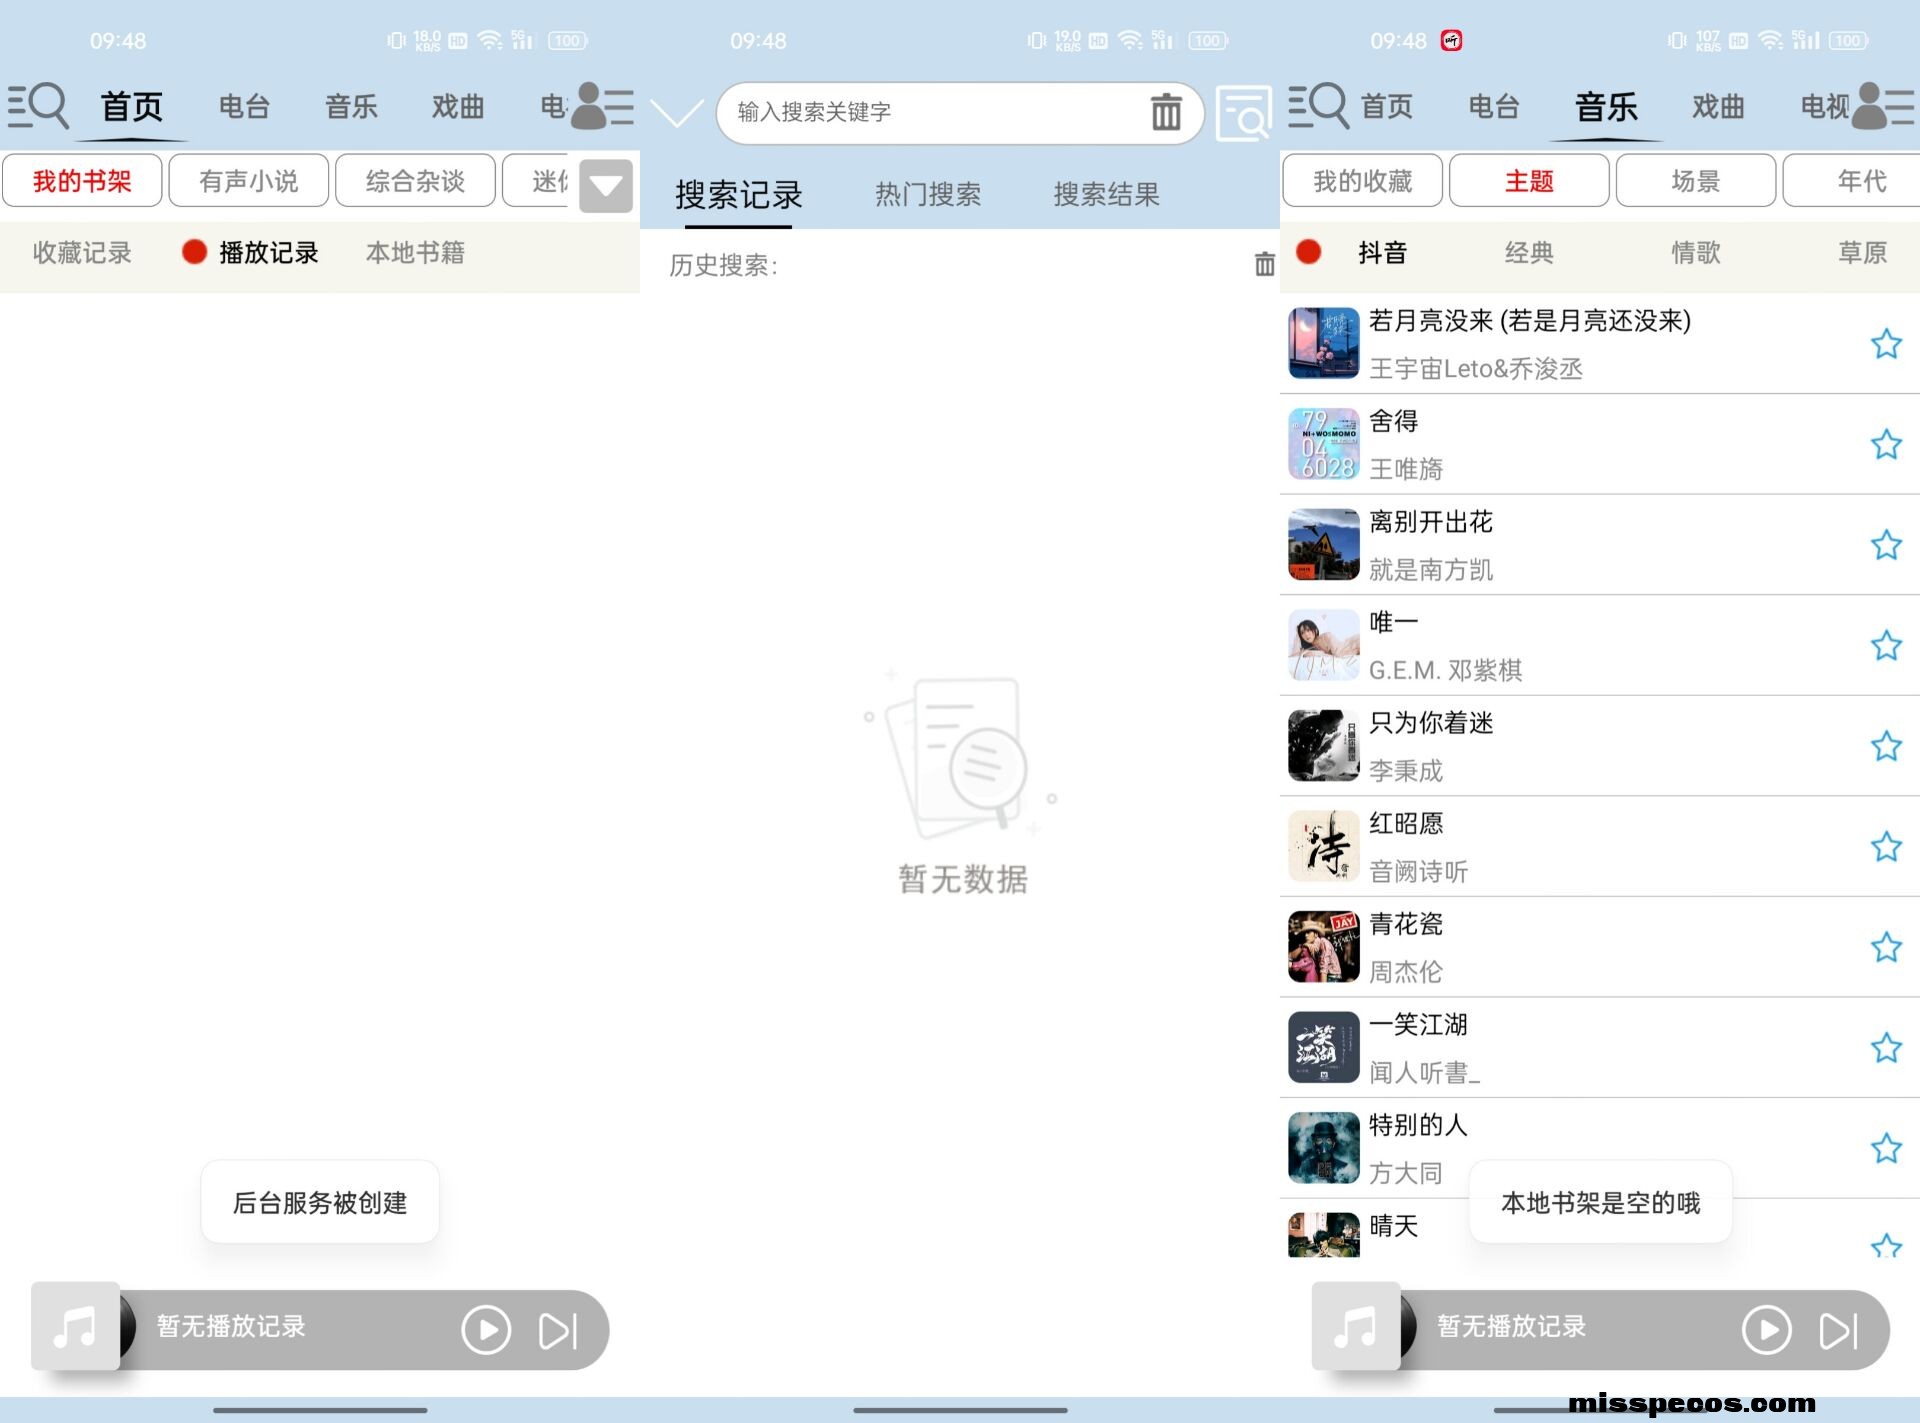Select 我的收藏 category button

click(x=1363, y=181)
